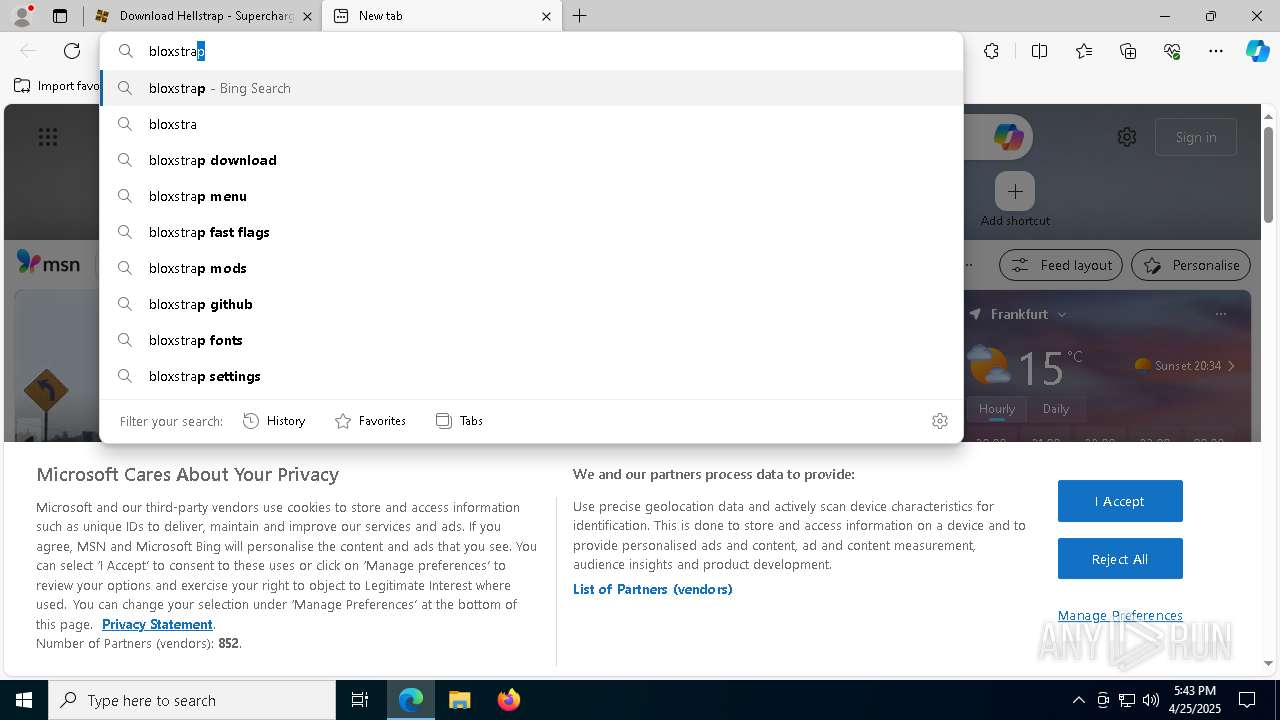Choose the 'bloxstrap fonts' suggestion
The width and height of the screenshot is (1280, 720).
point(532,340)
